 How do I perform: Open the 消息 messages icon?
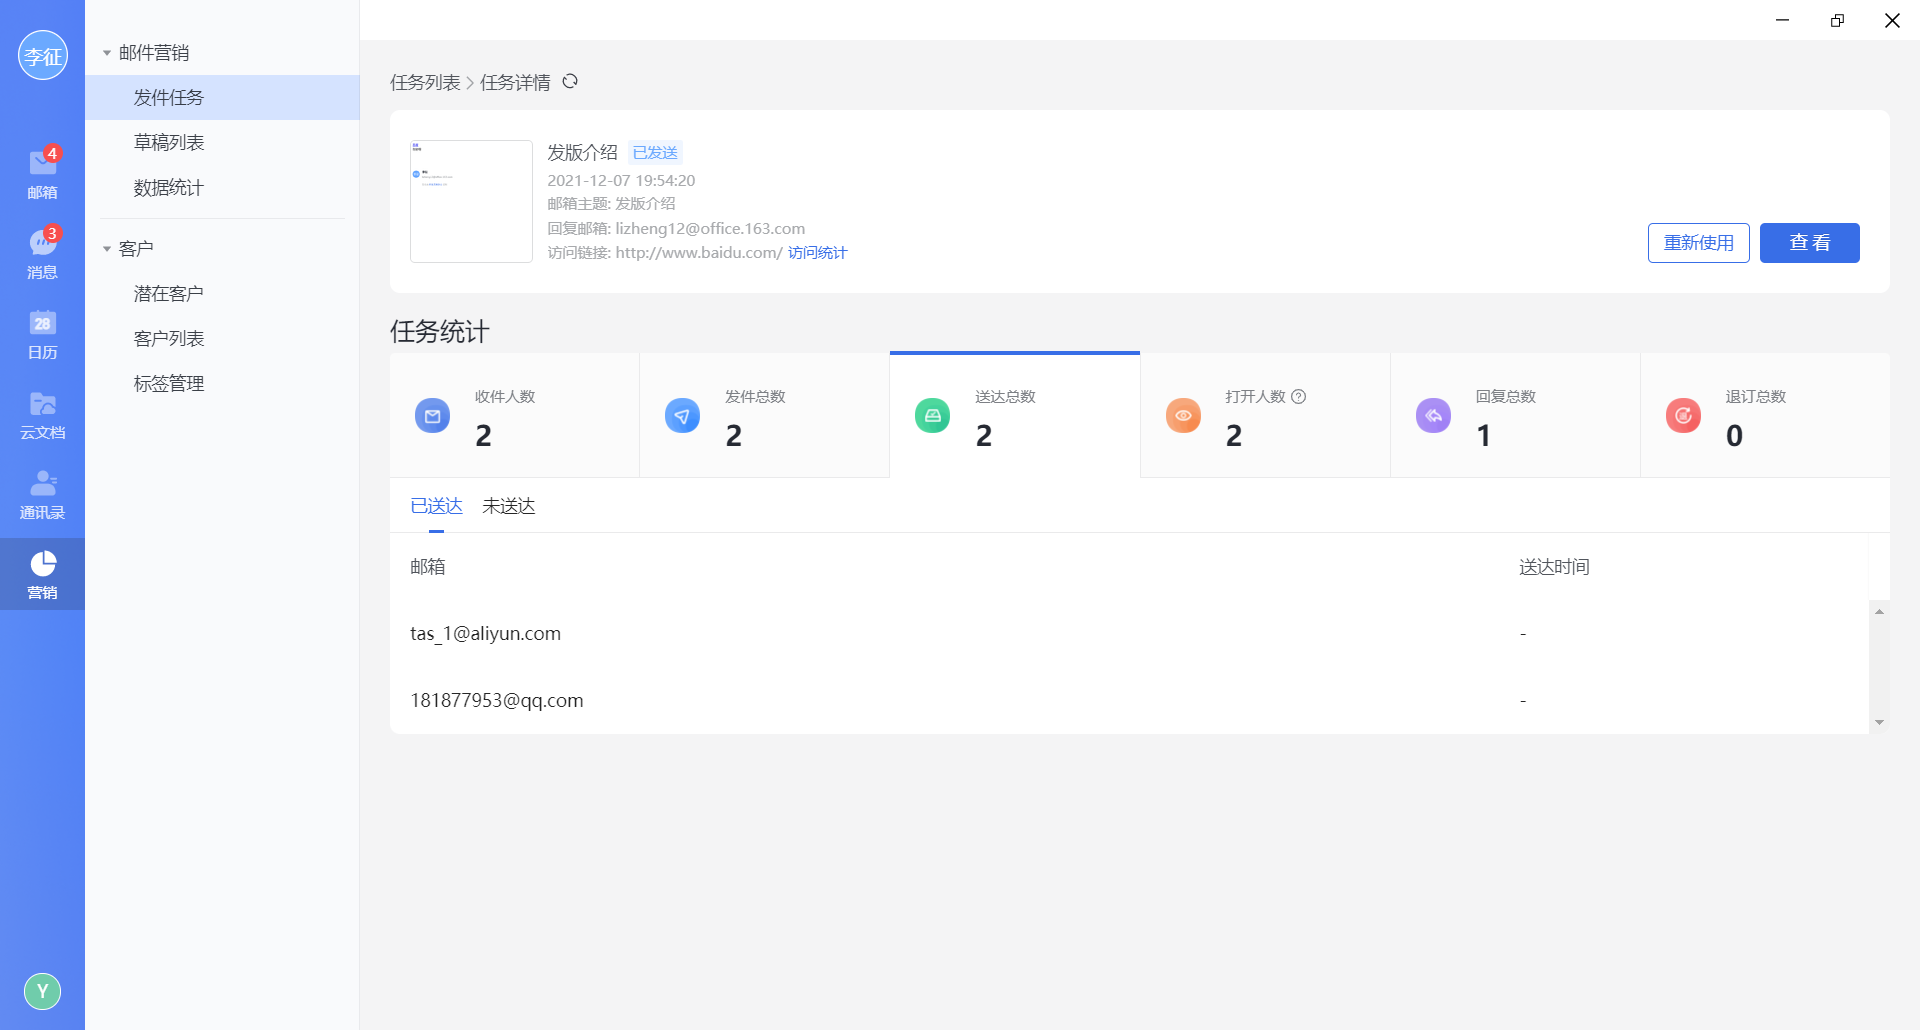pyautogui.click(x=42, y=252)
